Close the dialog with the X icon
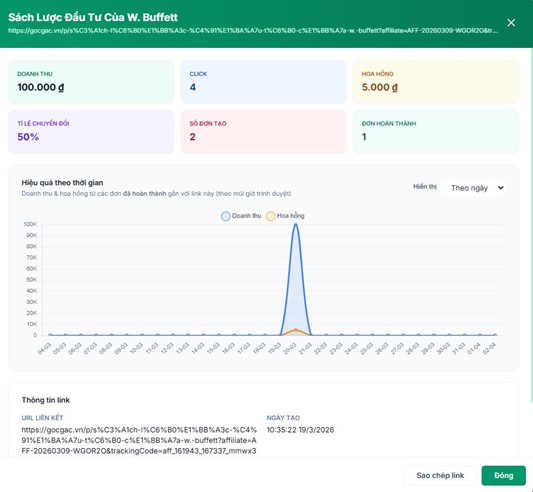The height and width of the screenshot is (492, 533). tap(511, 23)
